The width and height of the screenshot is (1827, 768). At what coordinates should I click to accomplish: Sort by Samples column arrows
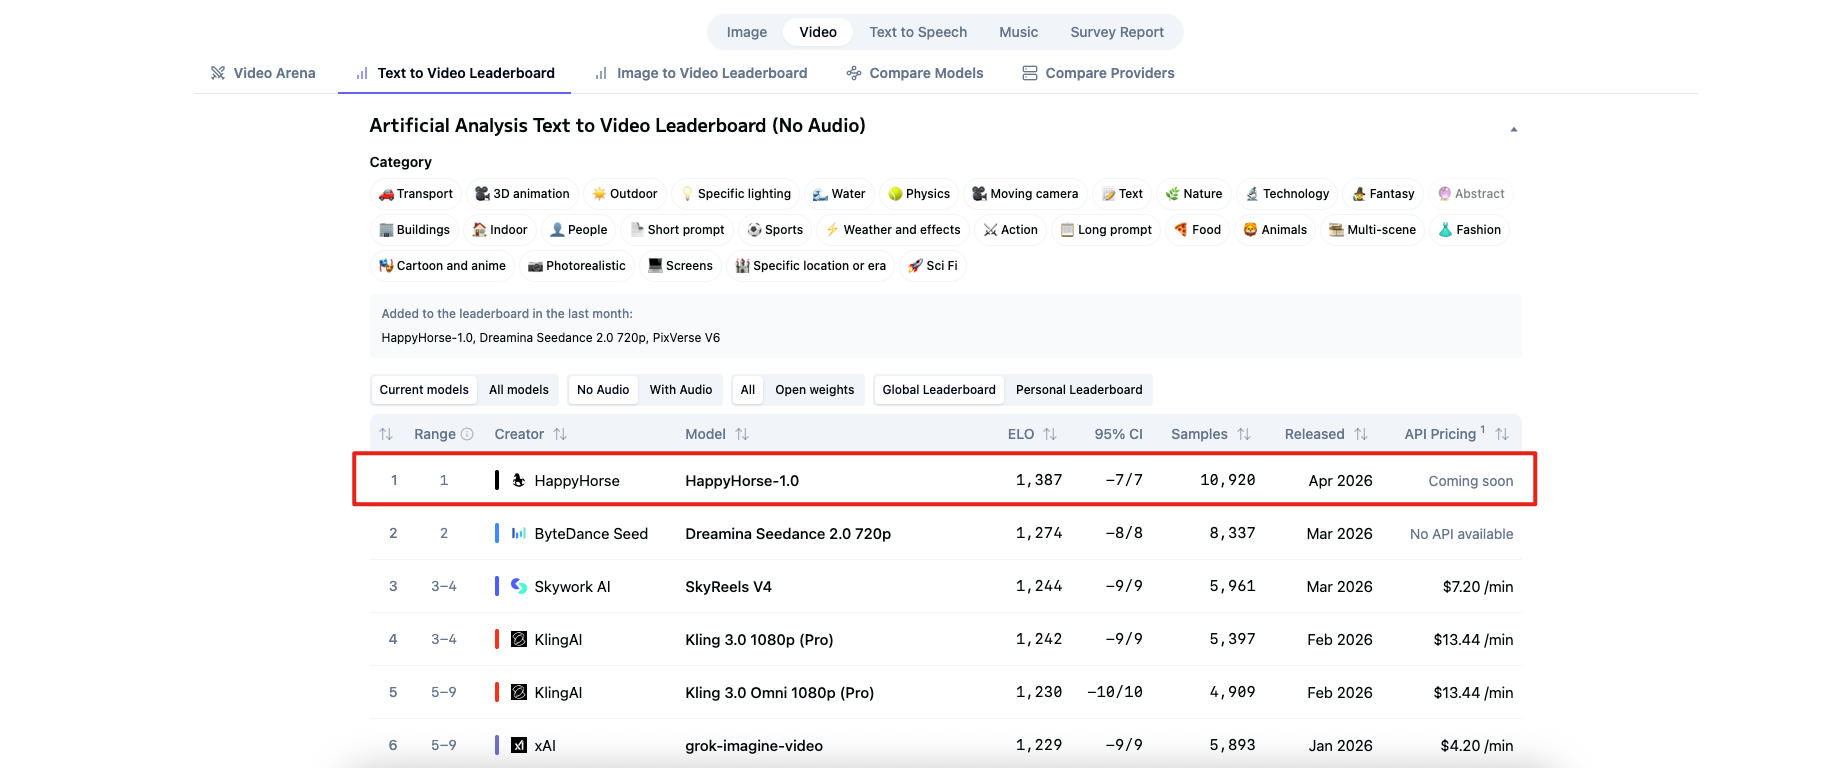click(x=1244, y=434)
